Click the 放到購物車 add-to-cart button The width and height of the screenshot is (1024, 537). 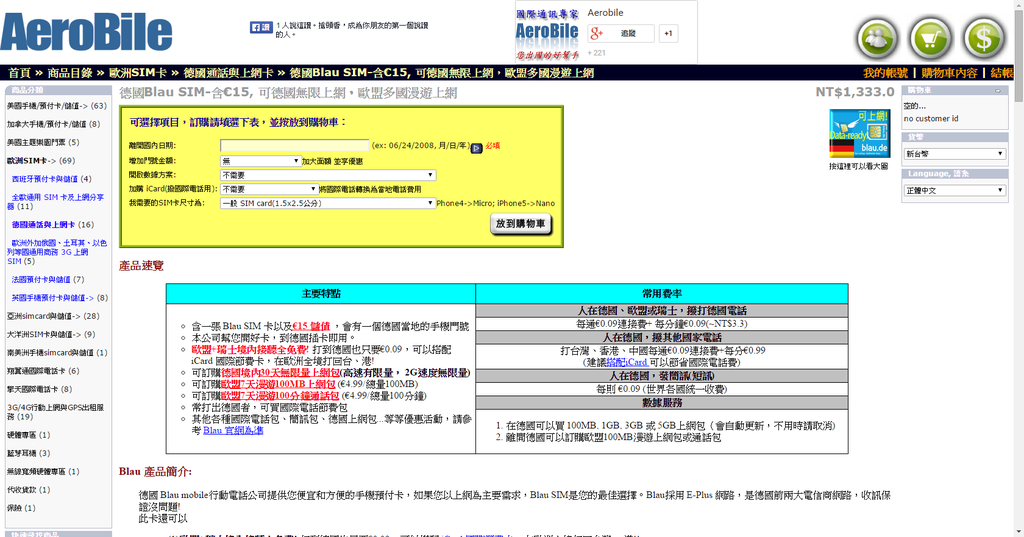point(520,224)
